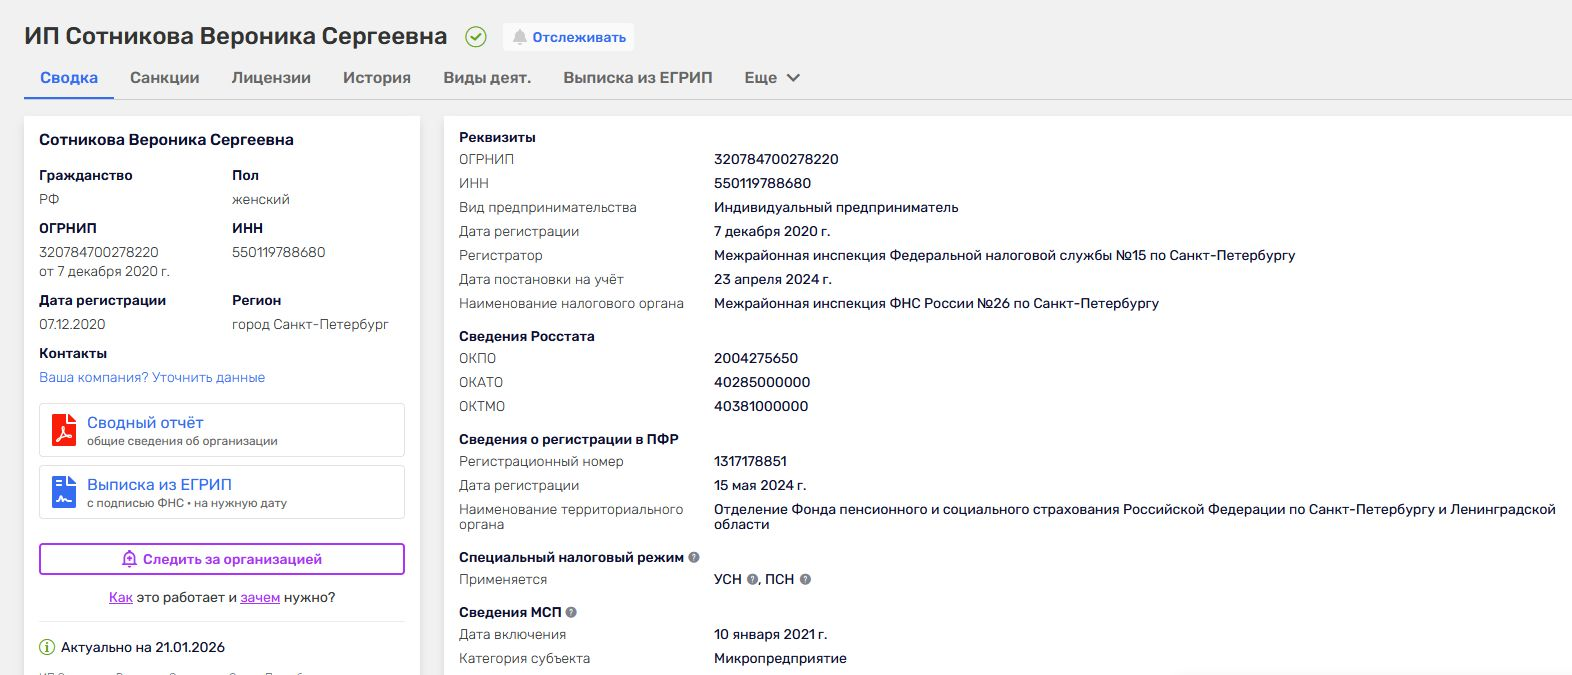Click the bell icon in Следить за организацией
1572x675 pixels.
(x=129, y=559)
